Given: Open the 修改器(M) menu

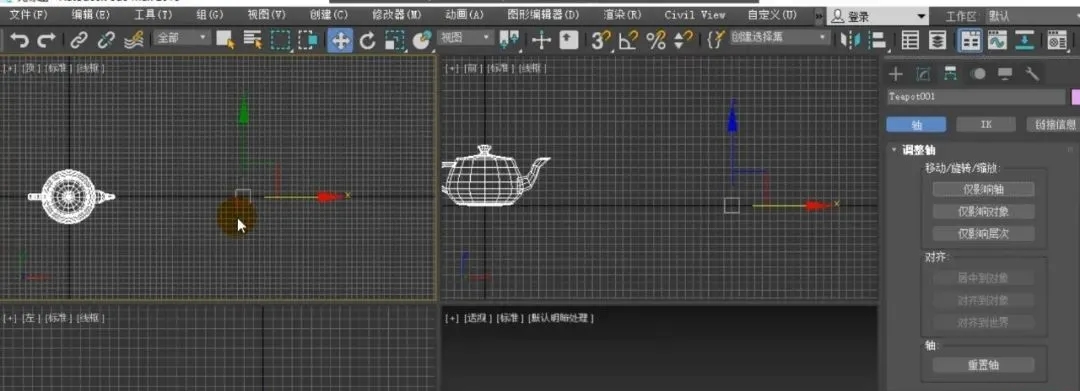Looking at the screenshot, I should click(x=397, y=14).
